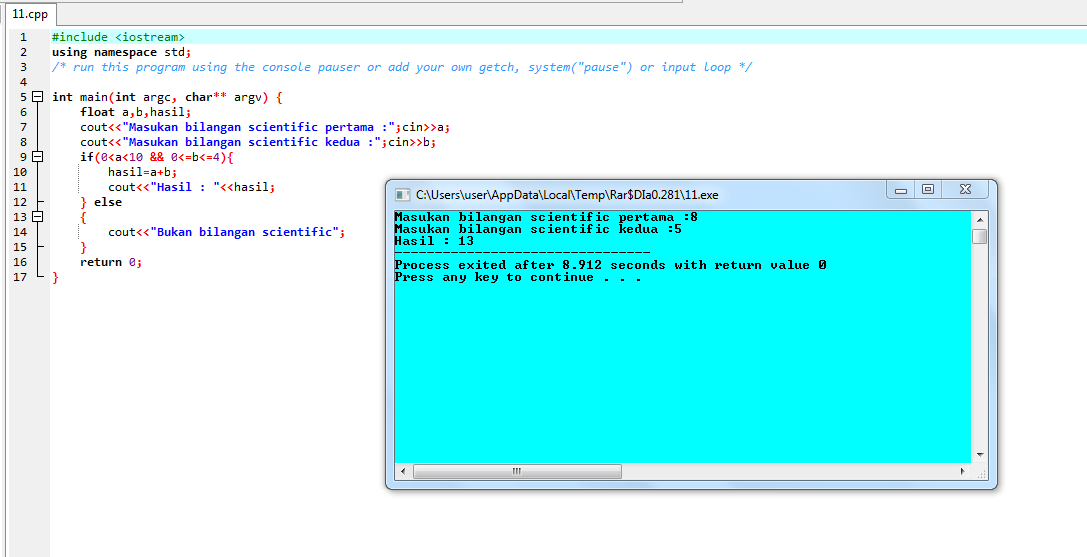Click the 'using namespace std;' line
Viewport: 1087px width, 557px height.
121,52
